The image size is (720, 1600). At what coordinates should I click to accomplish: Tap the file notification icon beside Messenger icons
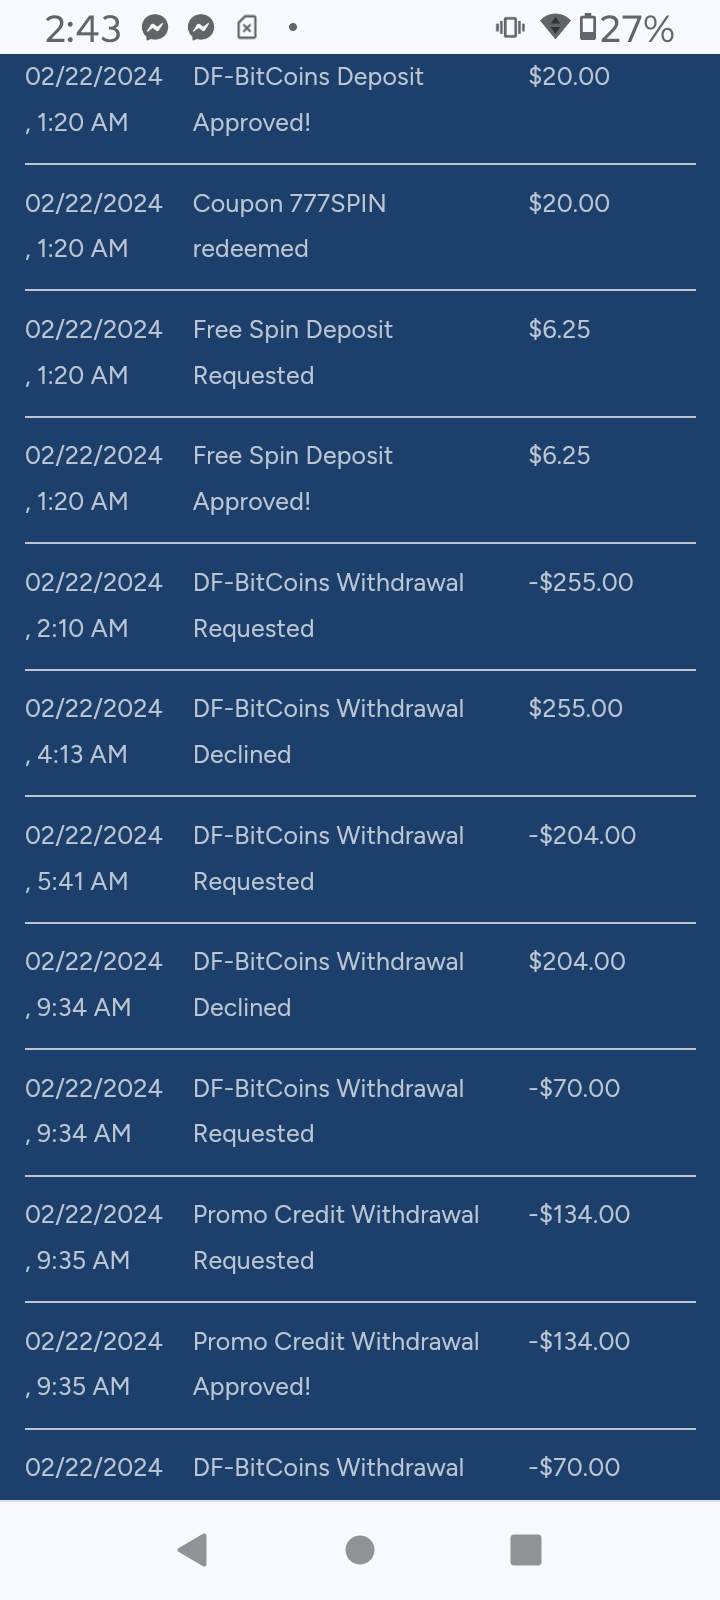pyautogui.click(x=247, y=28)
